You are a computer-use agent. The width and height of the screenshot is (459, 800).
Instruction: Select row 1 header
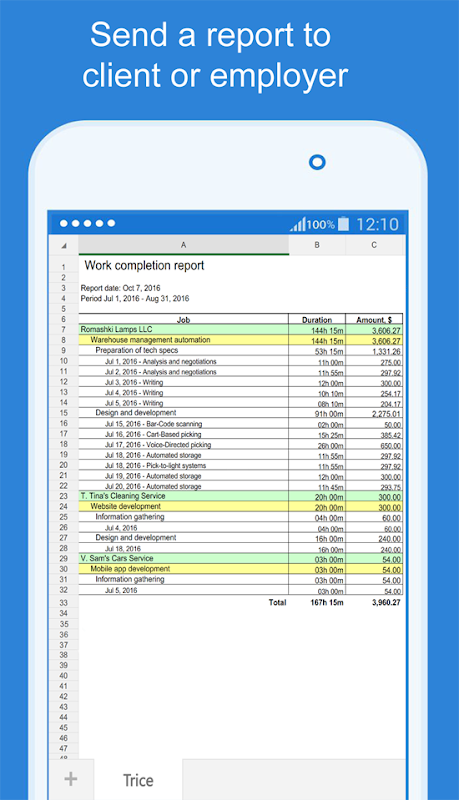pyautogui.click(x=64, y=267)
